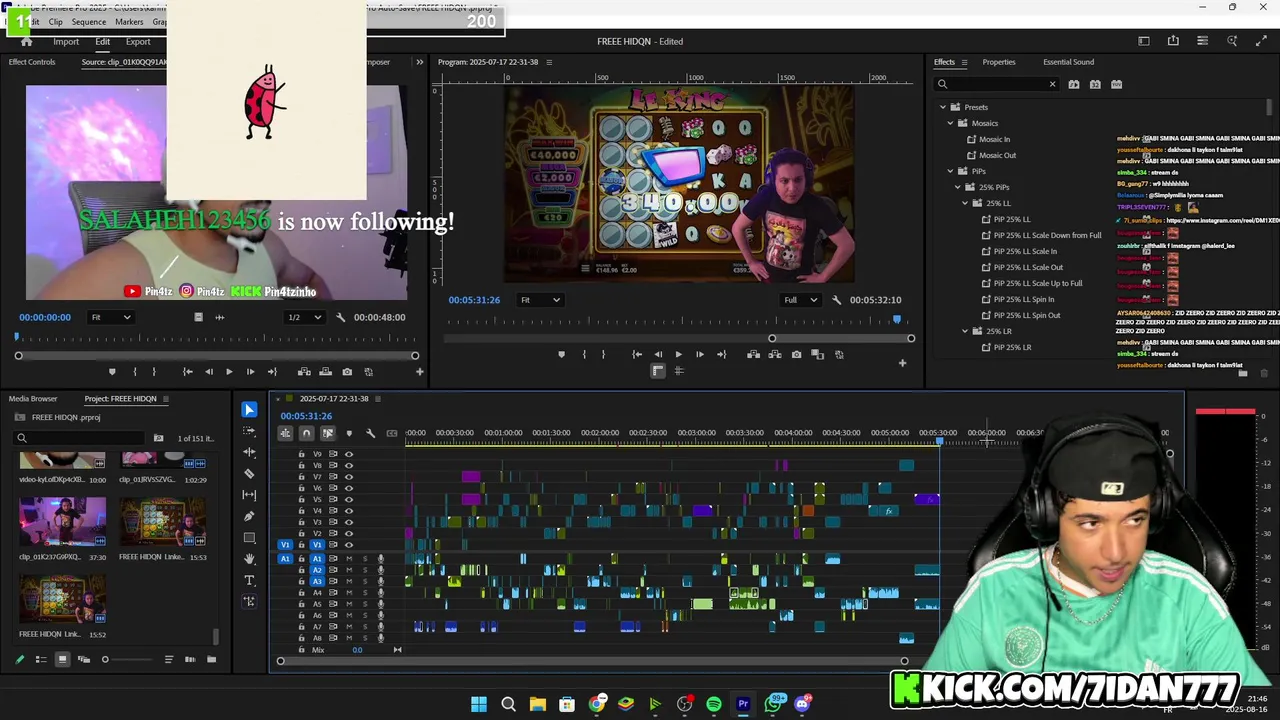
Task: Open Source playback resolution 1/2 dropdown
Action: [304, 317]
